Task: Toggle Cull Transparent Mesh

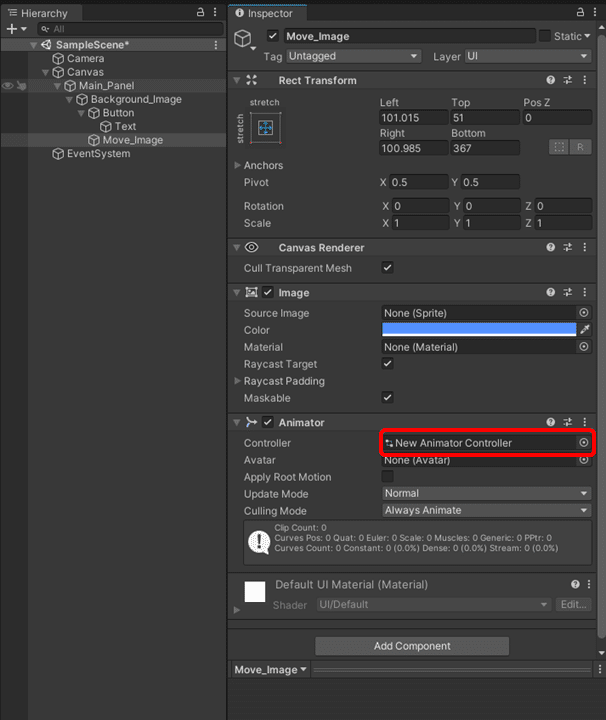Action: (387, 268)
